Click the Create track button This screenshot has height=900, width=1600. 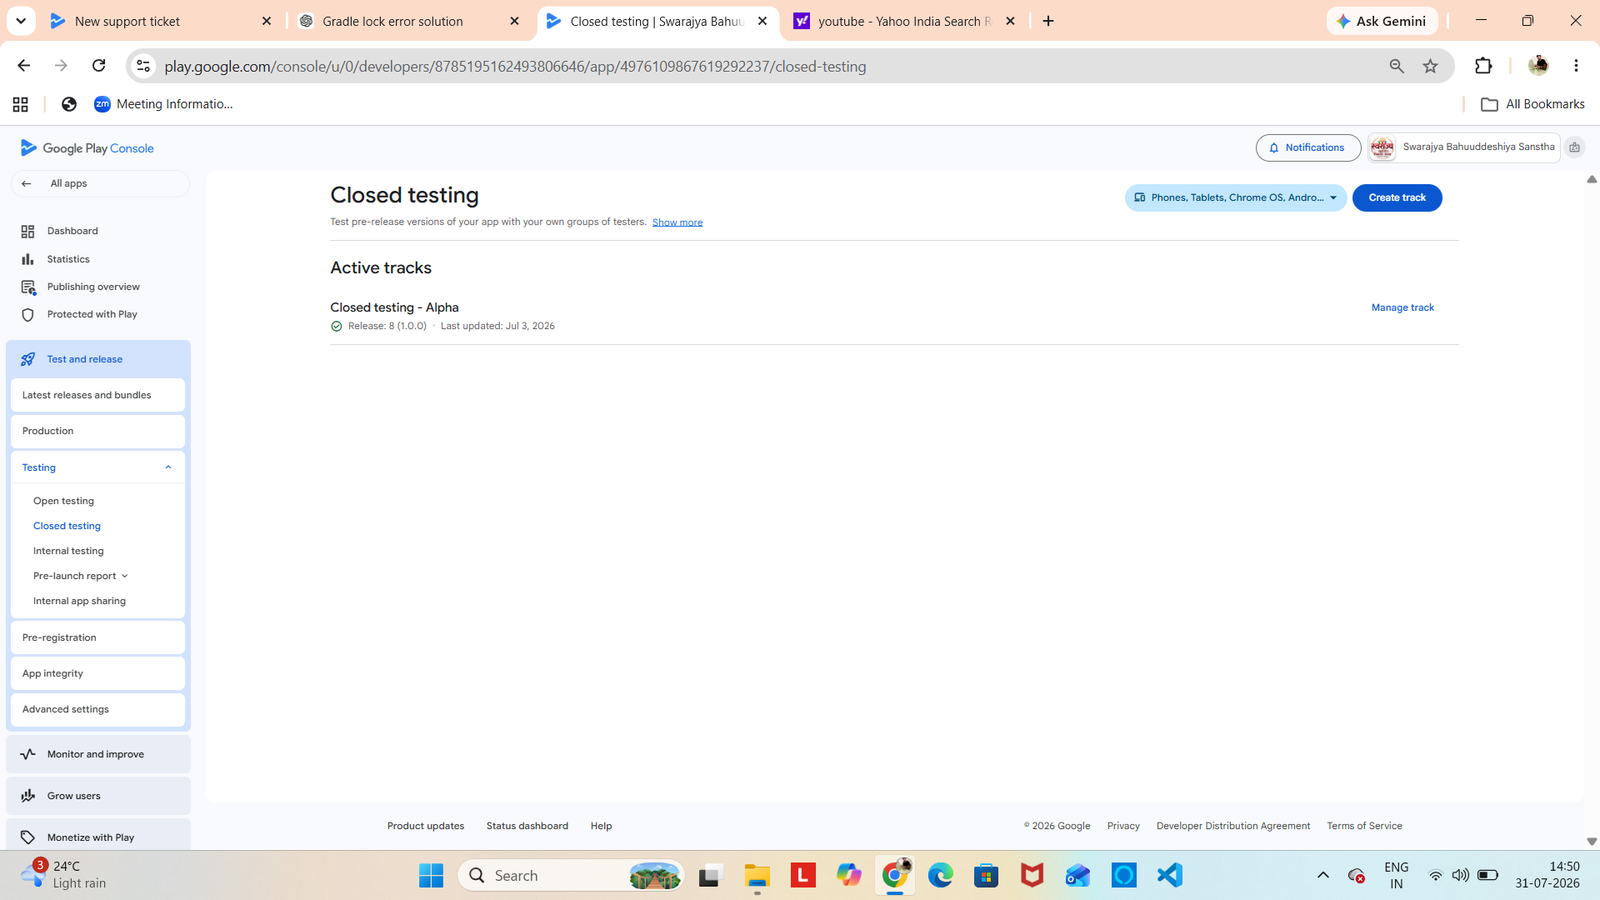point(1397,198)
